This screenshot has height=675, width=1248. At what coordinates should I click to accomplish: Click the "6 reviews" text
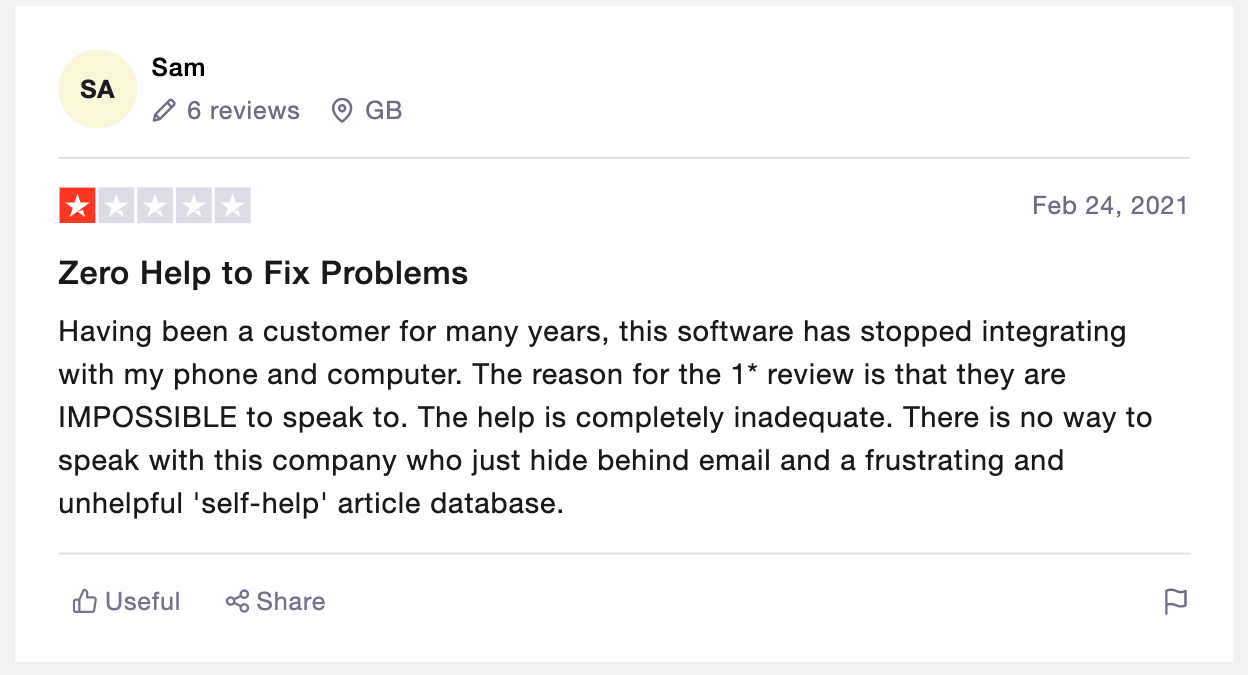(243, 111)
